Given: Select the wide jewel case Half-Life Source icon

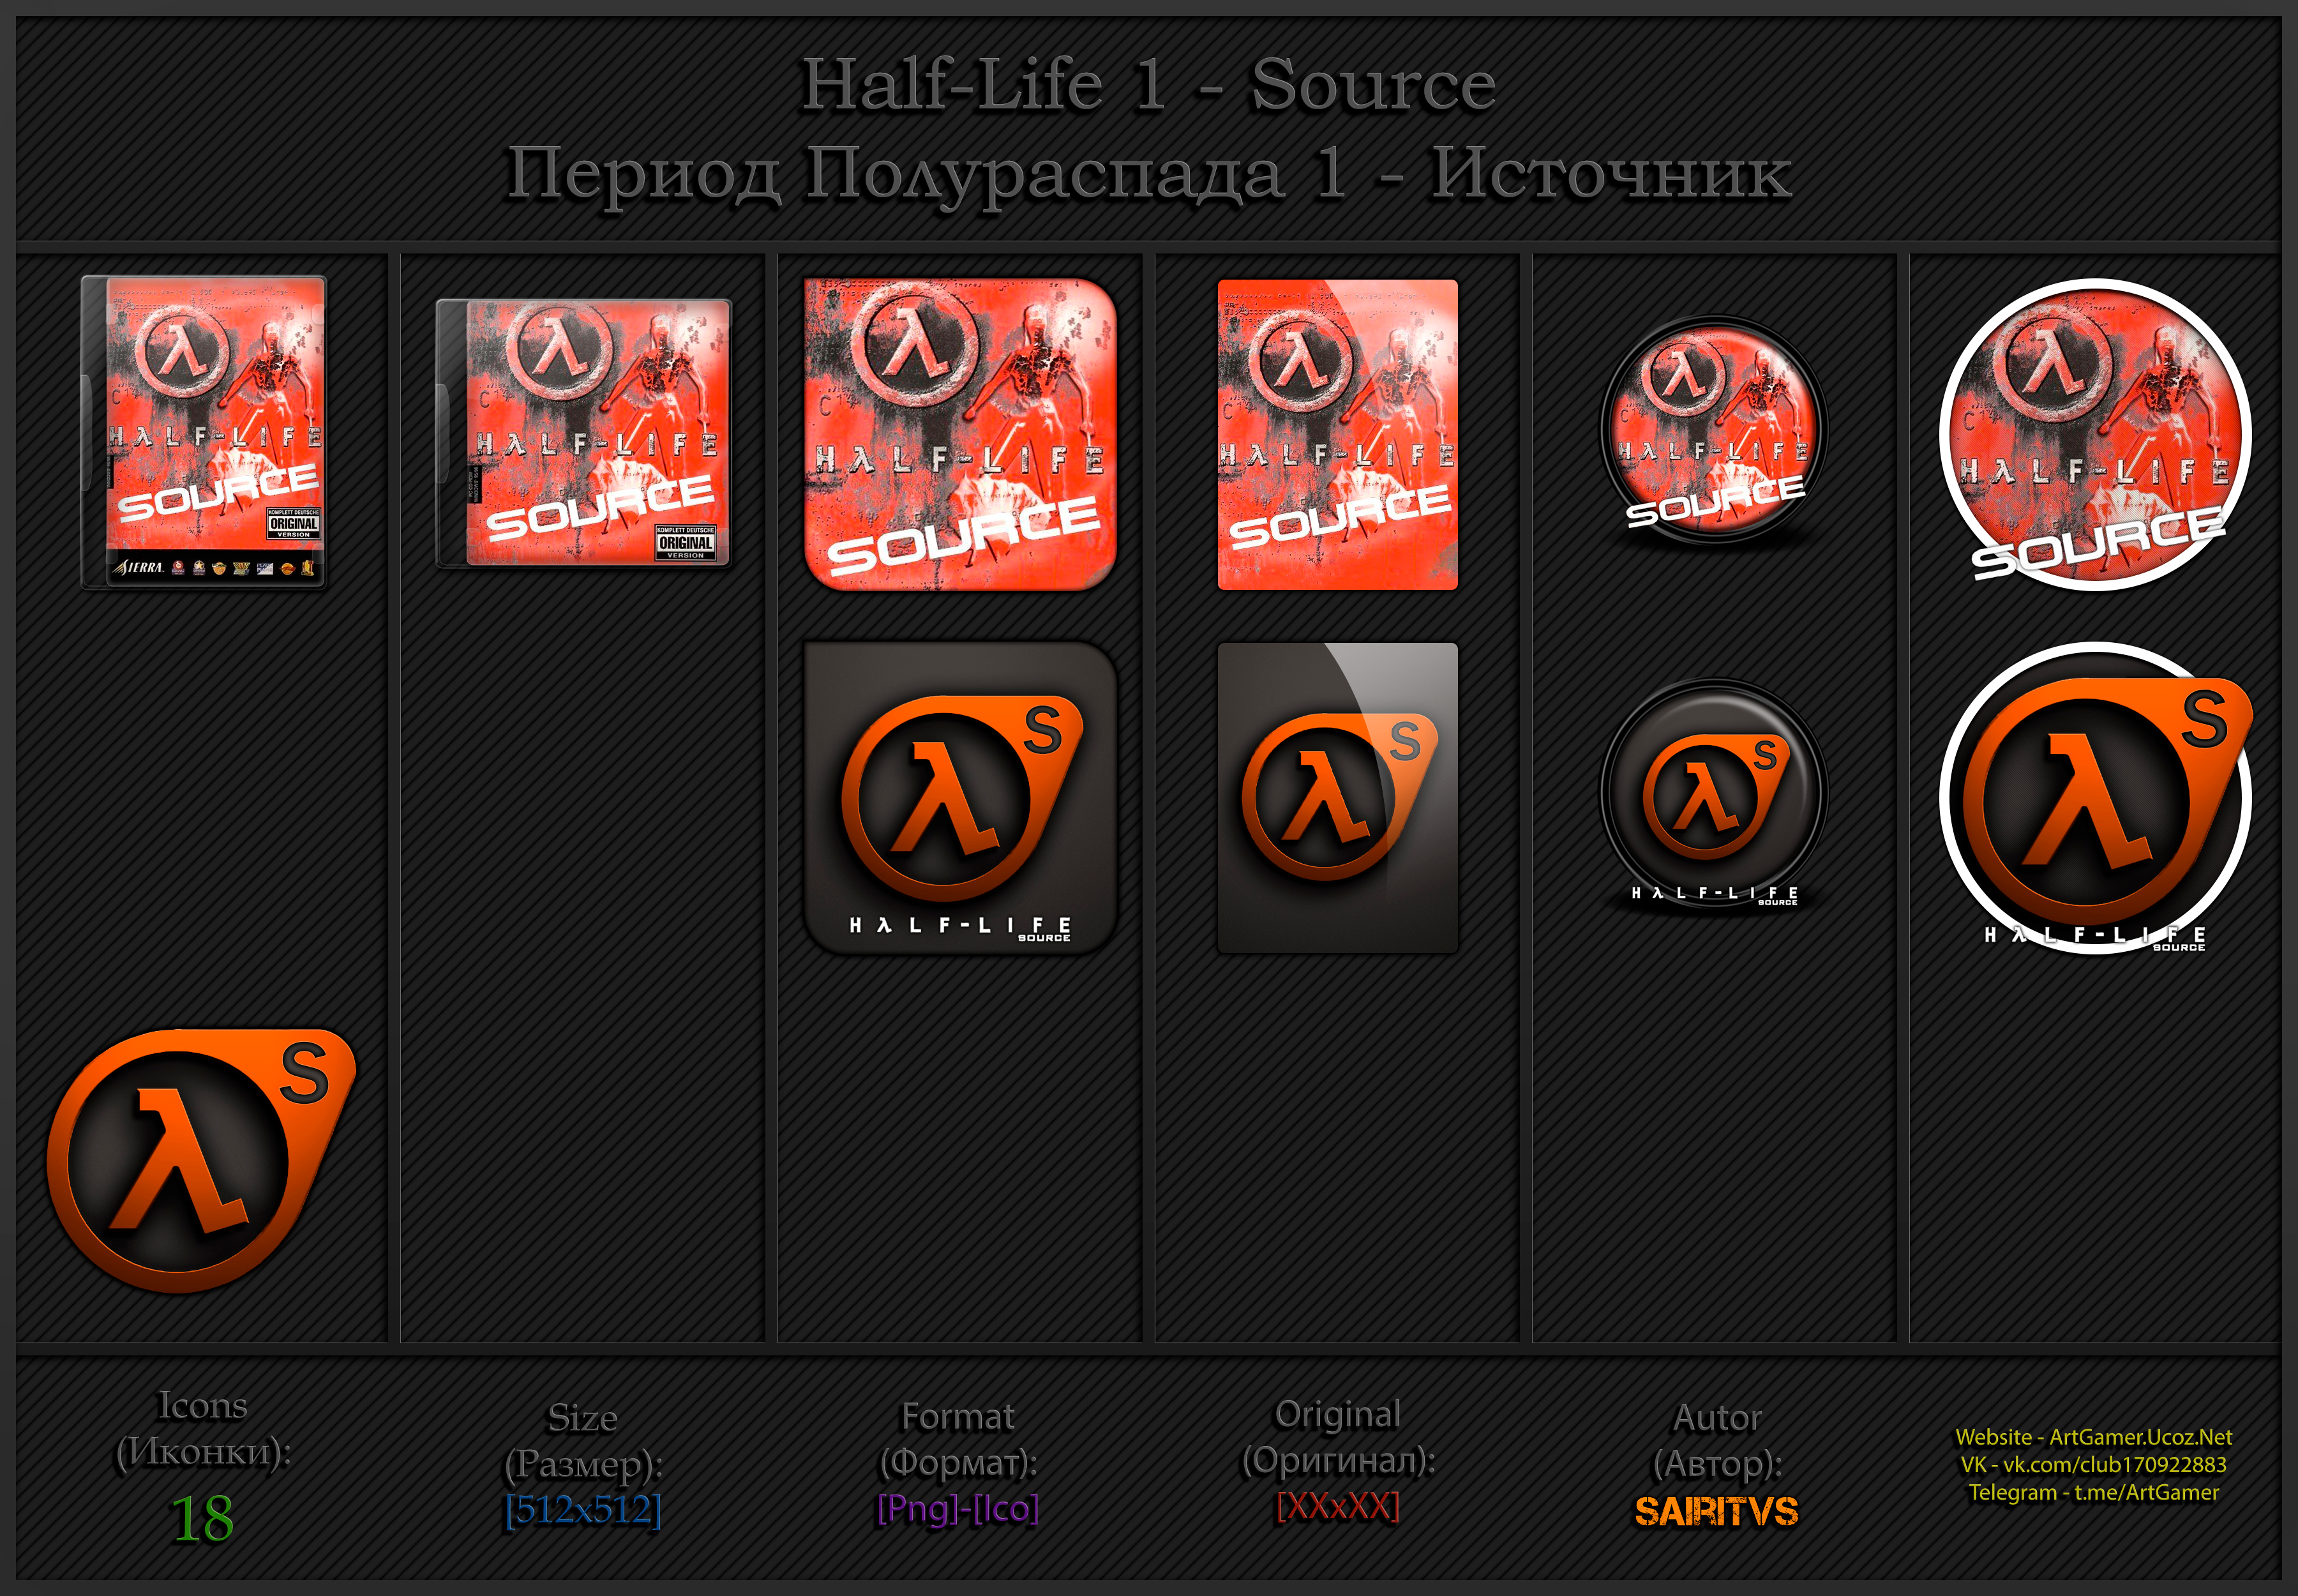Looking at the screenshot, I should pos(584,433).
